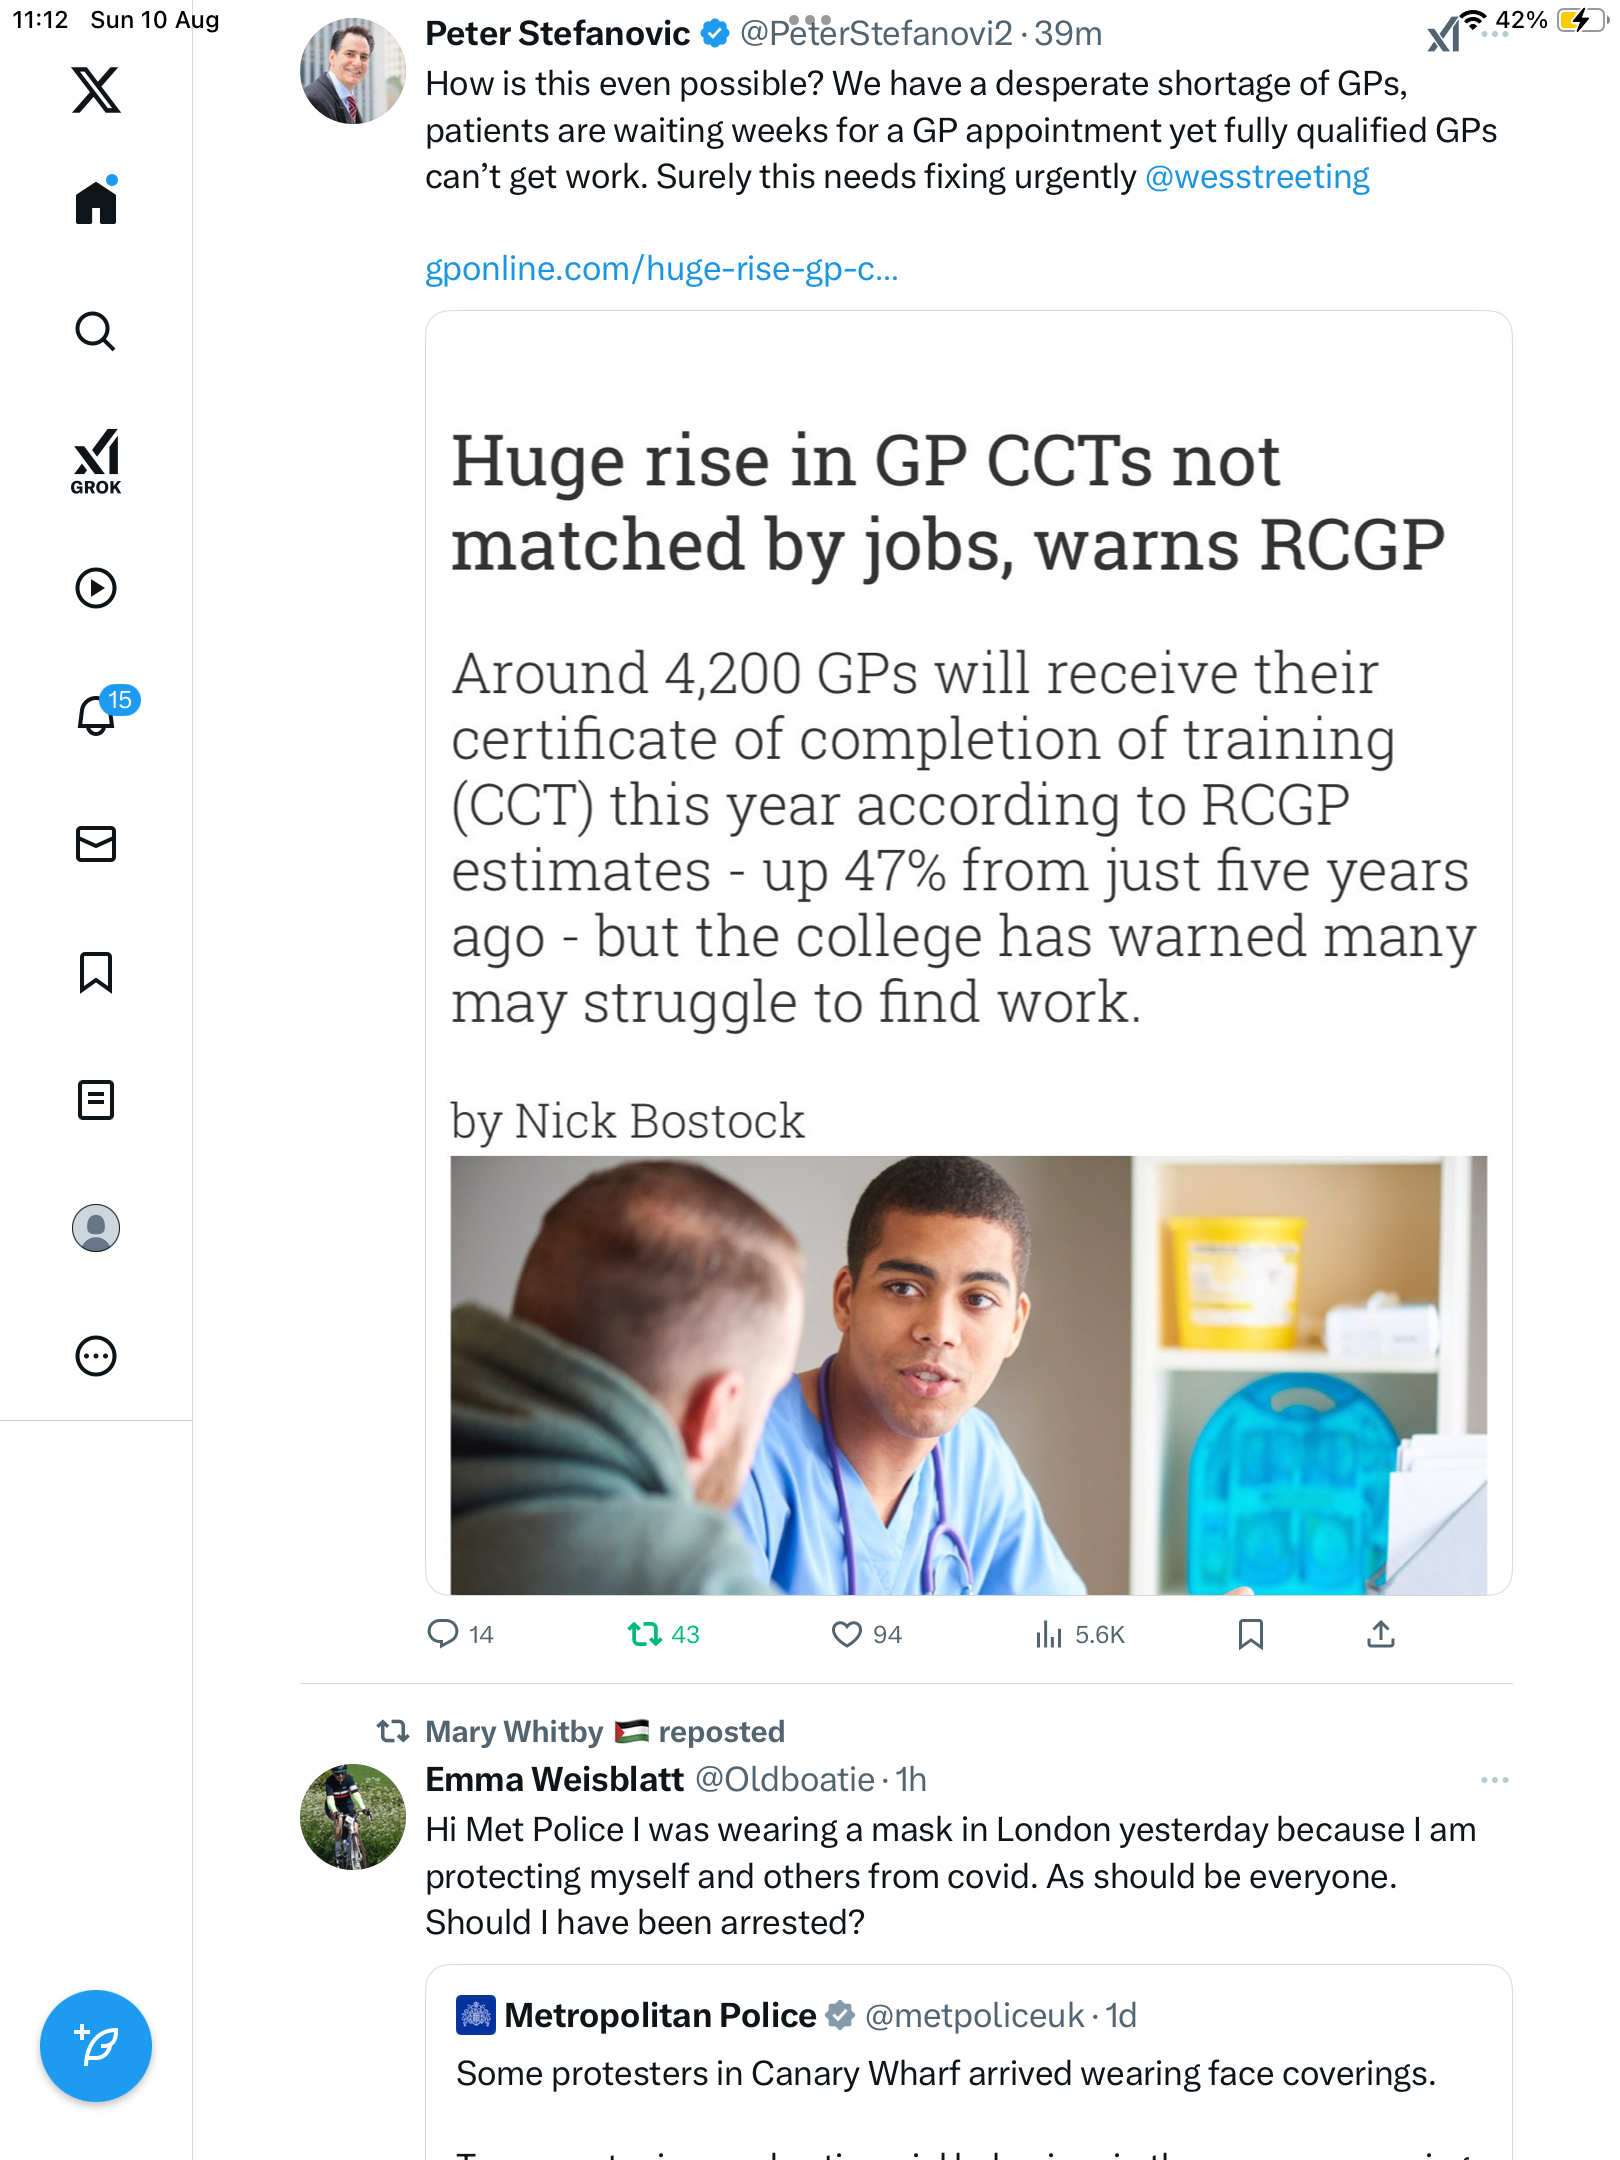
Task: Open the gponline.com article link
Action: tap(661, 268)
